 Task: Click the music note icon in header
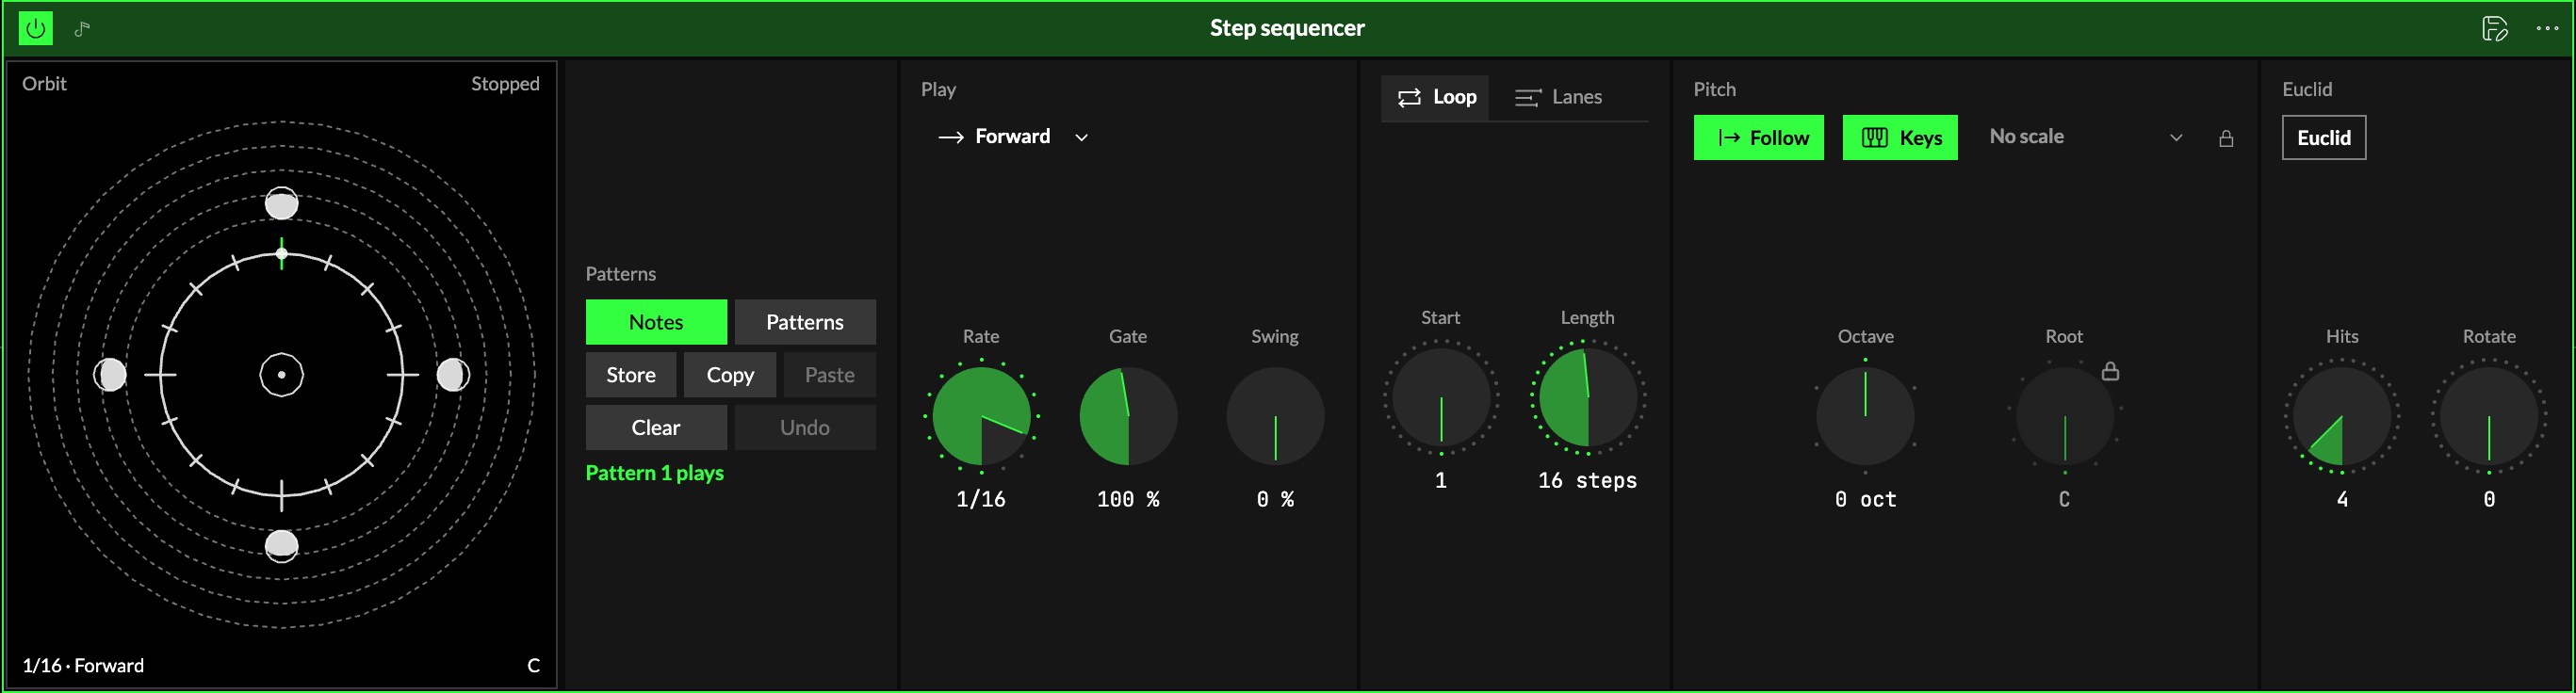pos(82,29)
